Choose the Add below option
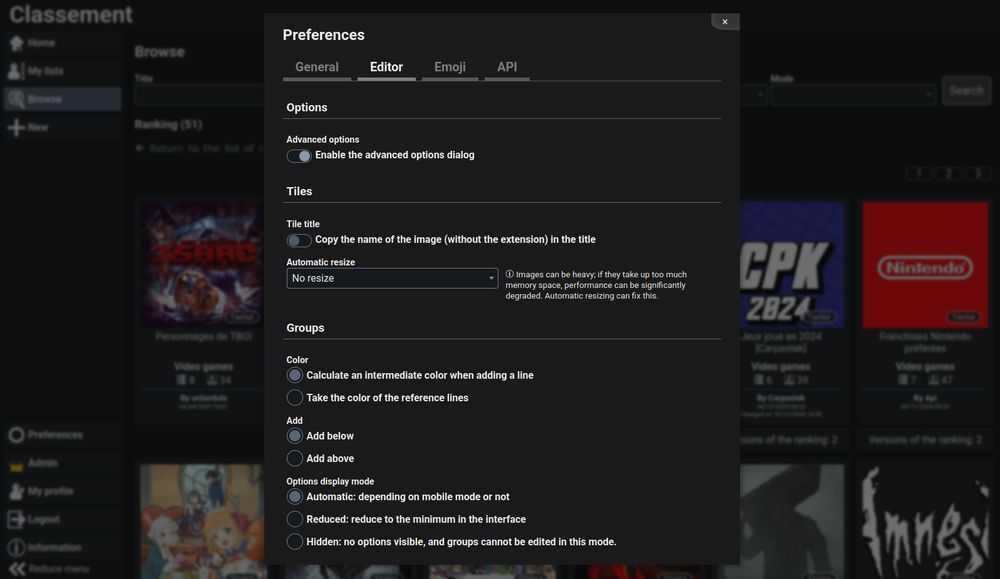The width and height of the screenshot is (1000, 579). pyautogui.click(x=295, y=436)
